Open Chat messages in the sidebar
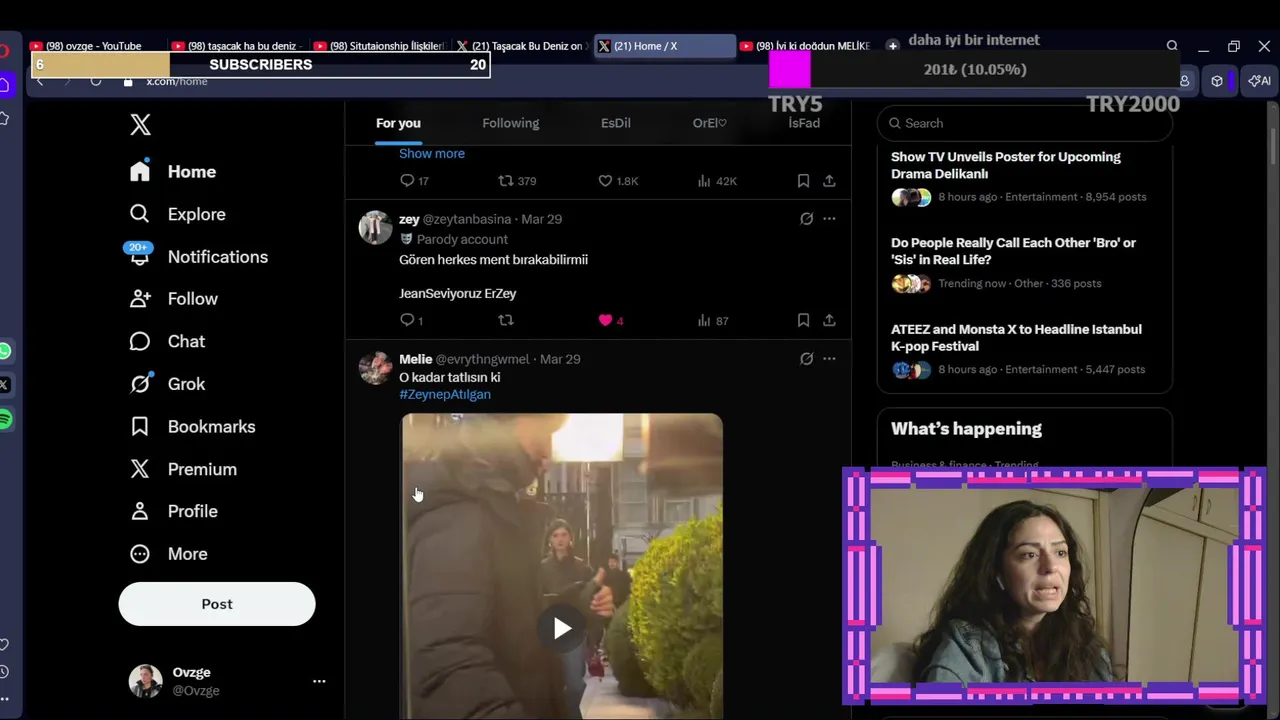Screen dimensions: 1280x720 pyautogui.click(x=167, y=342)
